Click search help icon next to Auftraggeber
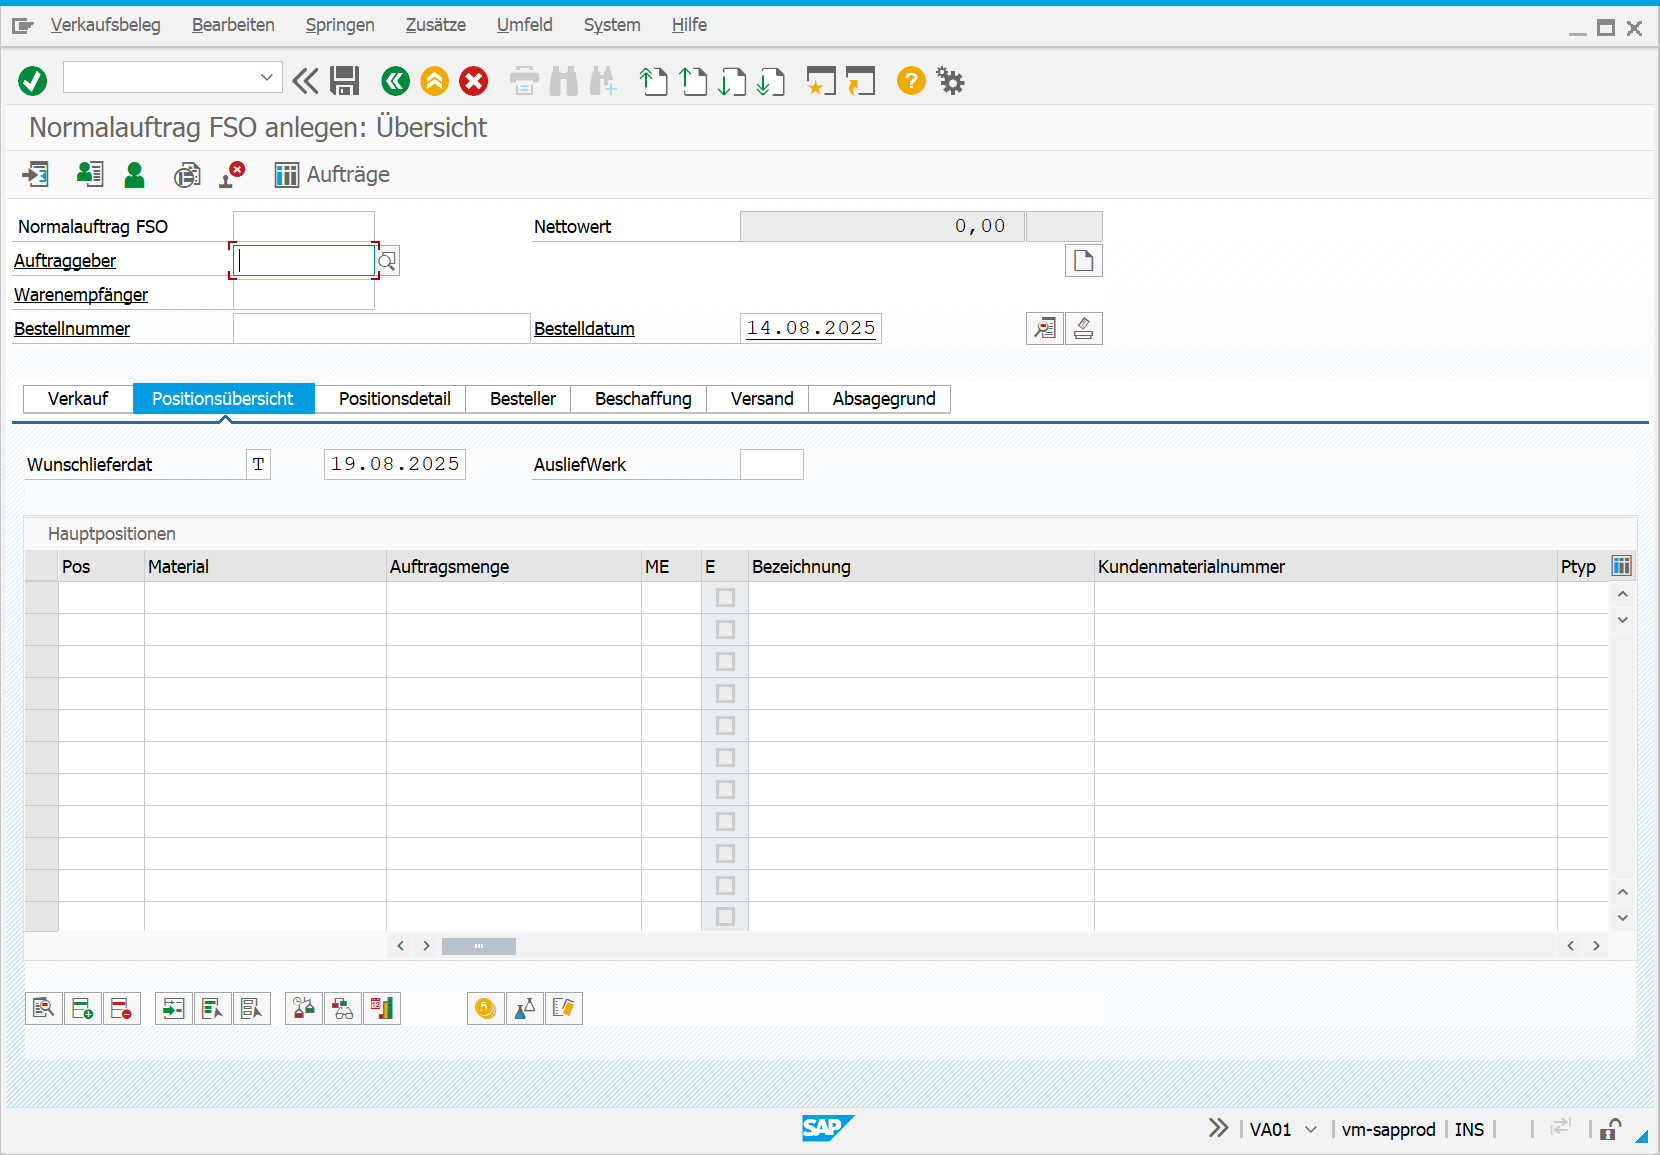This screenshot has height=1155, width=1660. tap(388, 261)
